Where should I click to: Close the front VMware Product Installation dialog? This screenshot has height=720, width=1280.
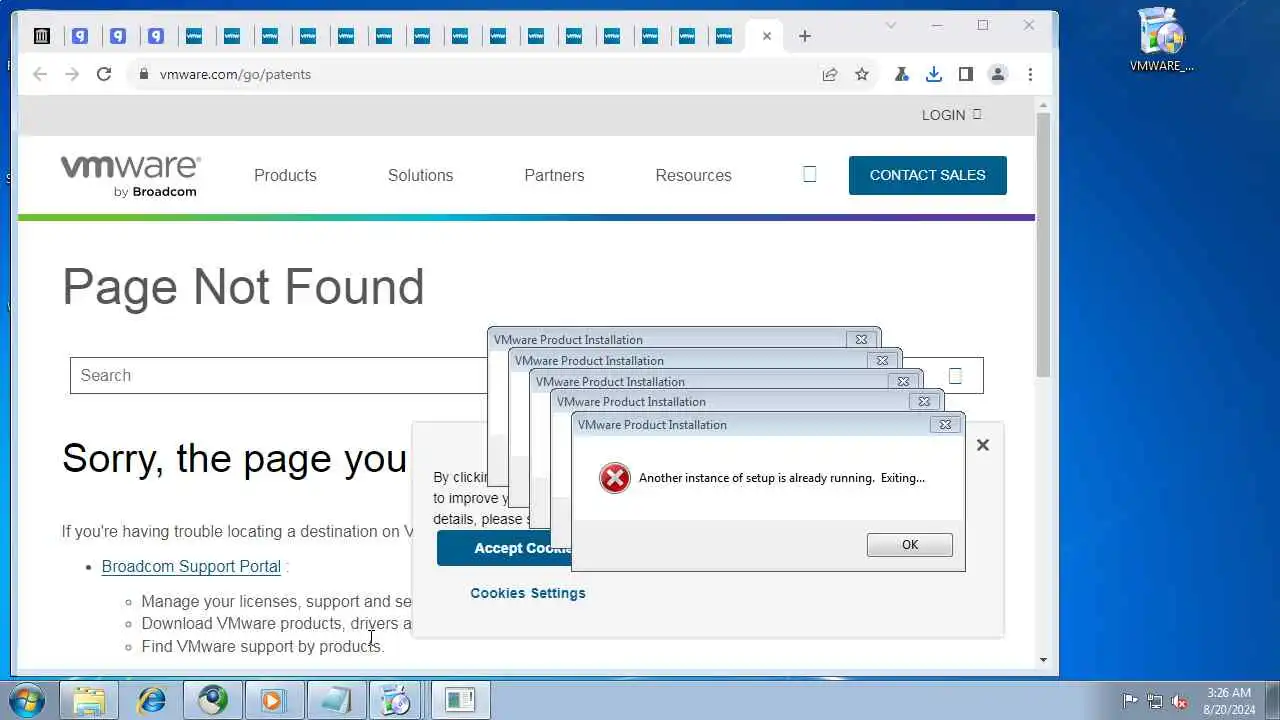945,425
